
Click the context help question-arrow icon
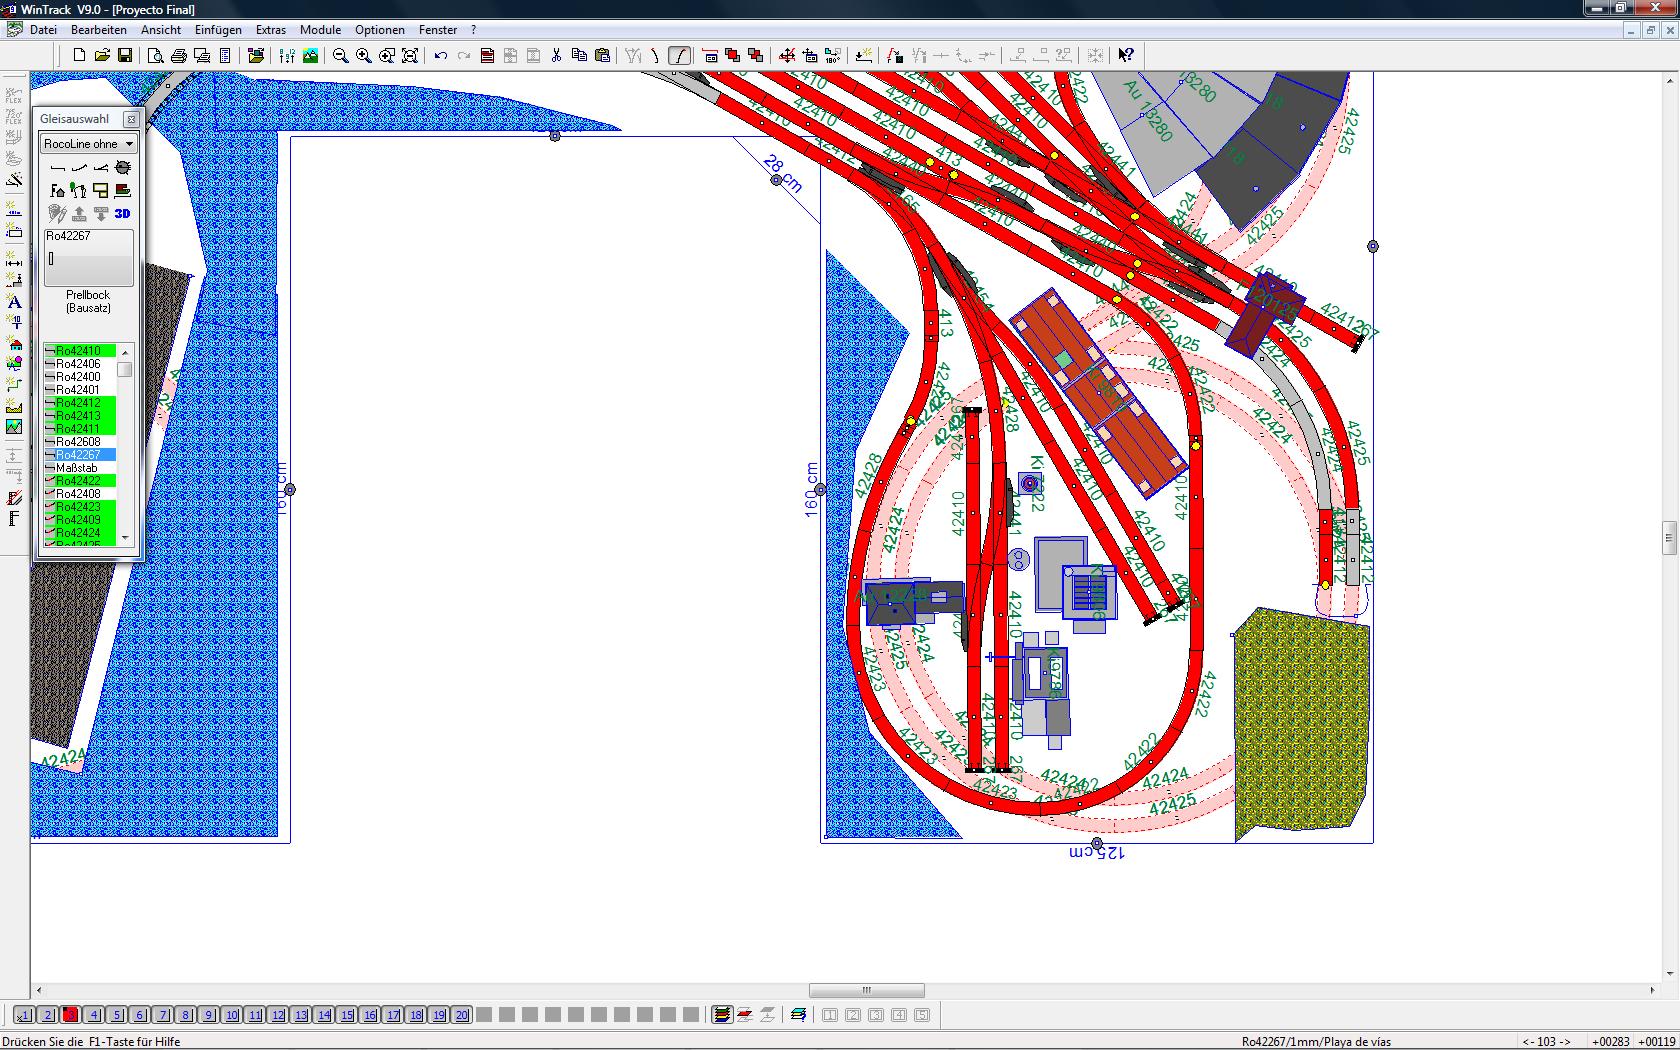click(x=1126, y=56)
